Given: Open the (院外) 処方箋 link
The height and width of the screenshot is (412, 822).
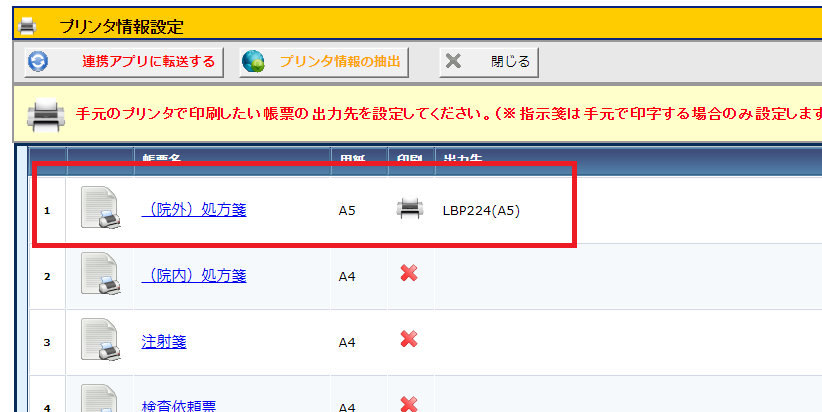Looking at the screenshot, I should pos(194,210).
